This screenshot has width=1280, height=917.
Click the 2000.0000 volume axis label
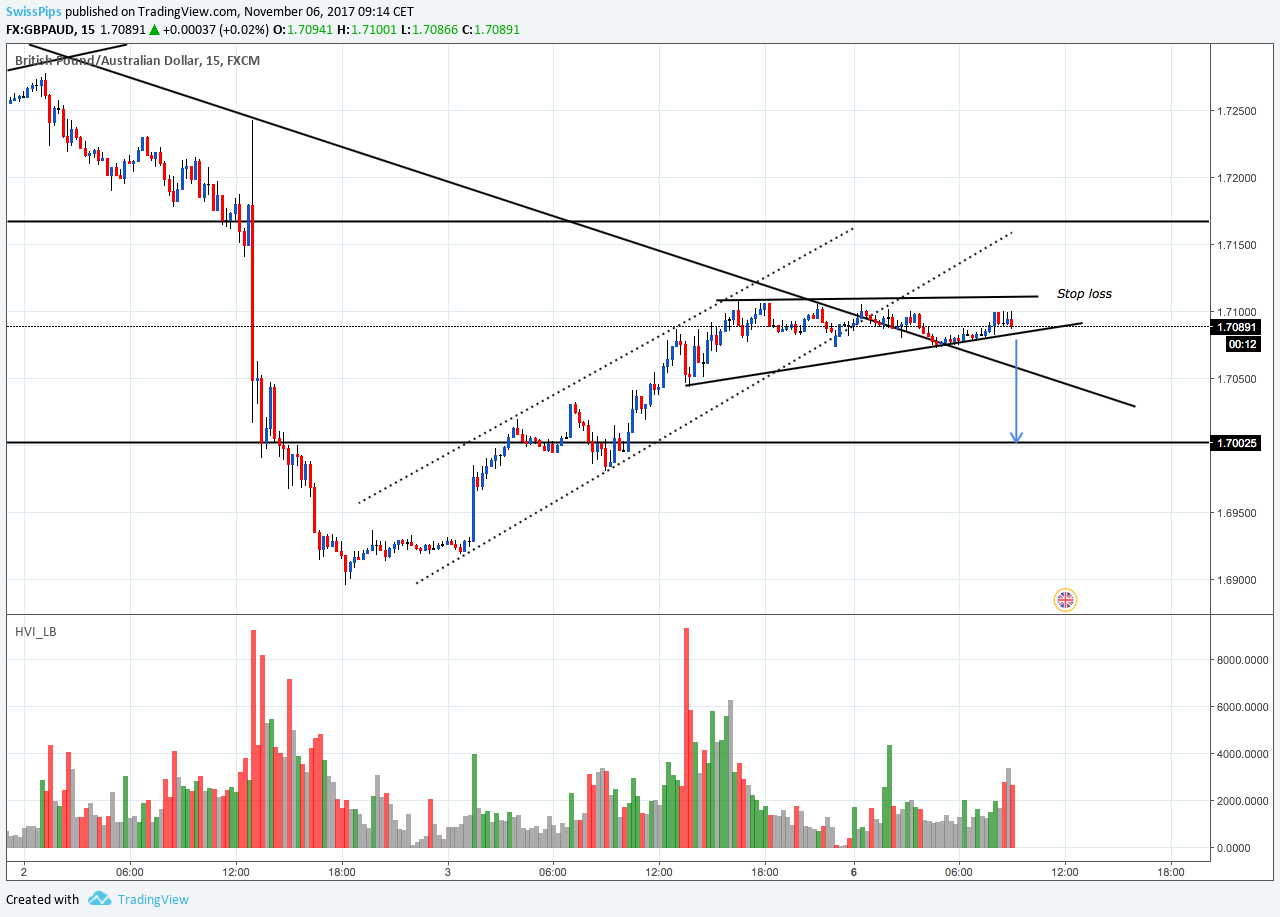point(1243,801)
